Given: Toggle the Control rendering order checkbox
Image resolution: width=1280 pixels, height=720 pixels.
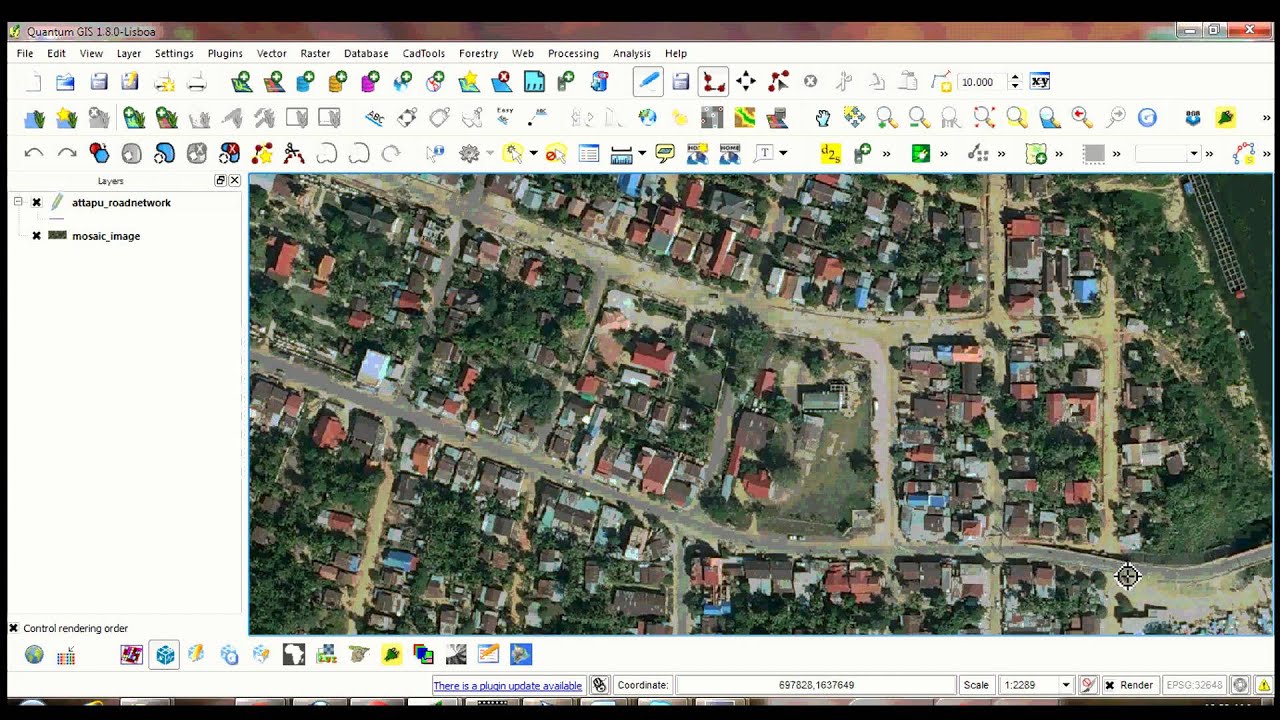Looking at the screenshot, I should pos(13,628).
